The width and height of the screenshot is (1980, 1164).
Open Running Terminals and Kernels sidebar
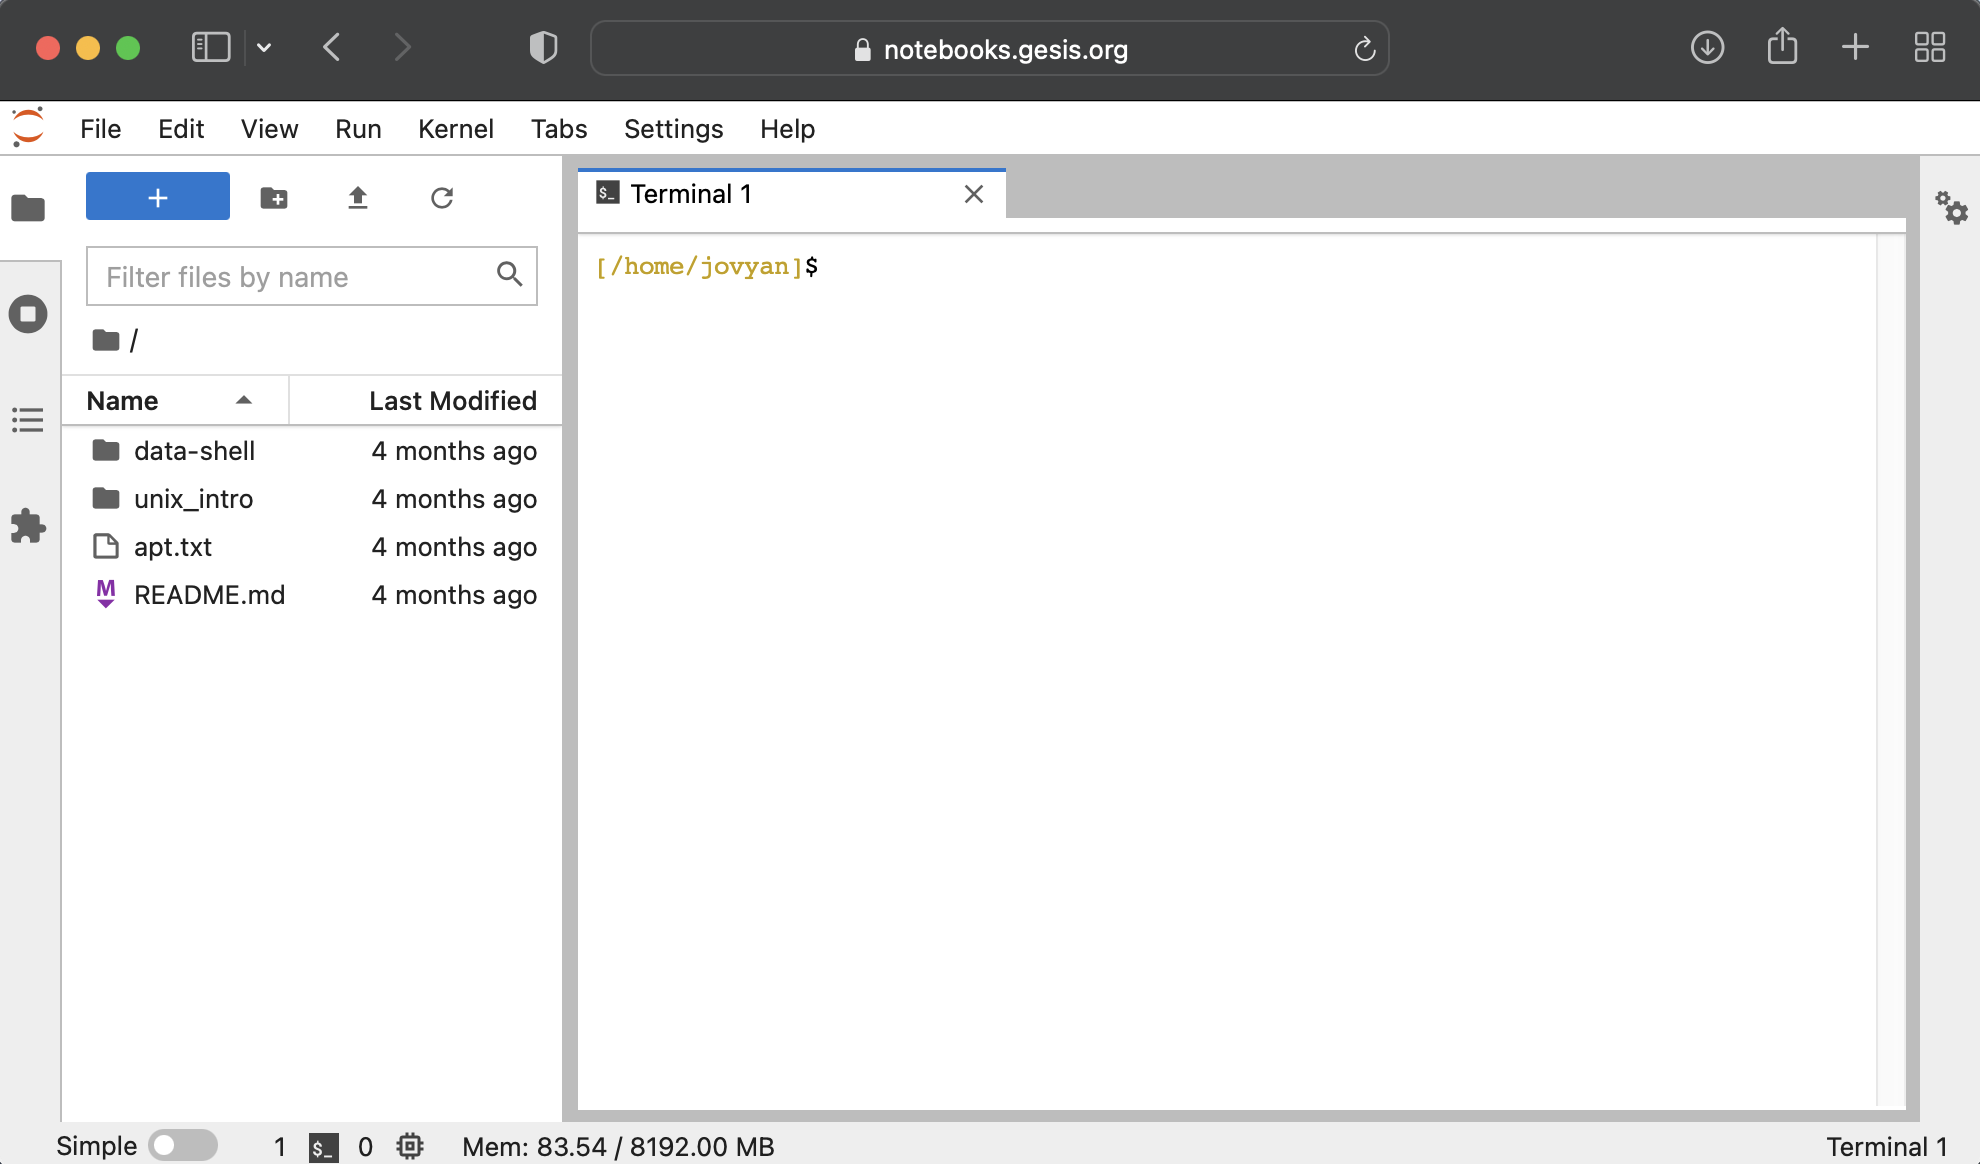point(28,314)
